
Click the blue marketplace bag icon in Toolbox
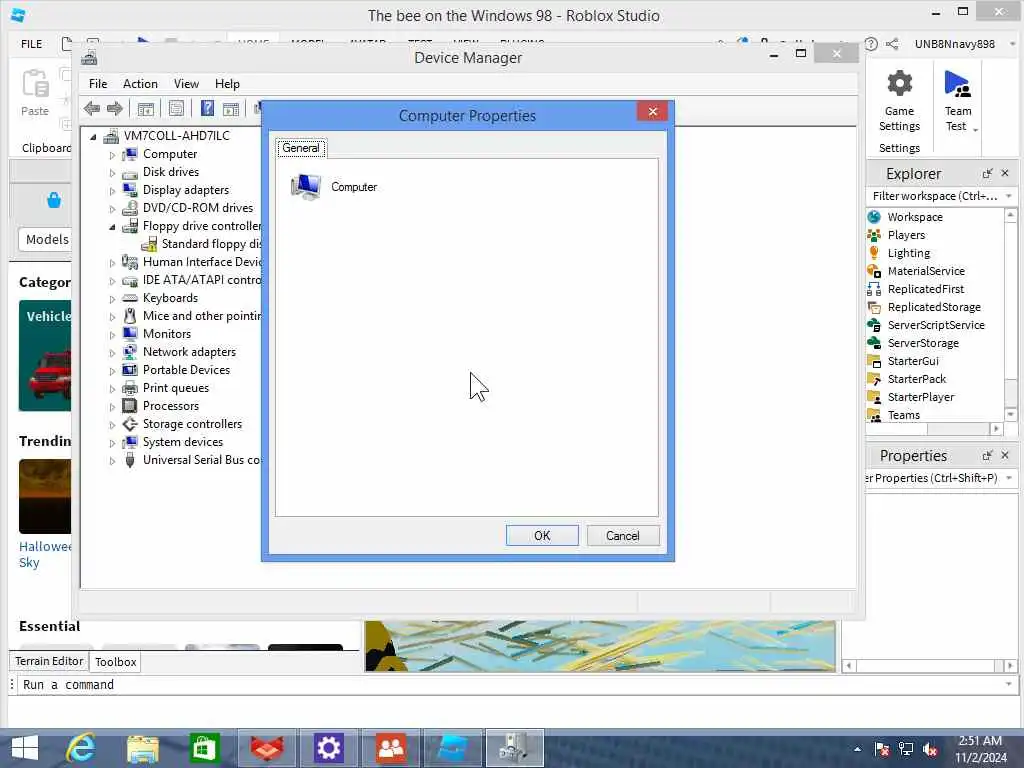[54, 200]
